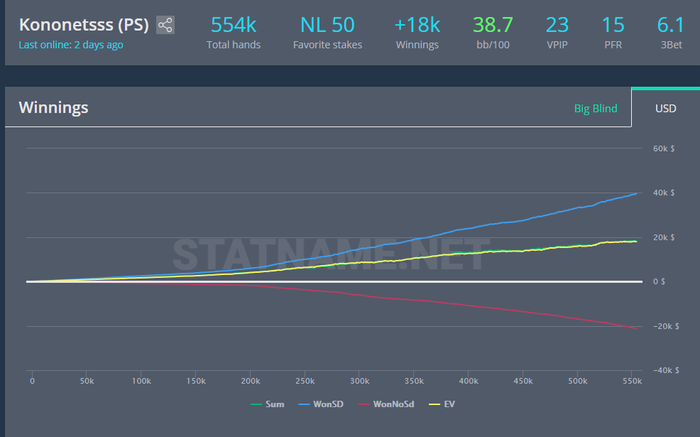This screenshot has width=700, height=437.
Task: Click the Last online: 2 days ago text
Action: [70, 46]
